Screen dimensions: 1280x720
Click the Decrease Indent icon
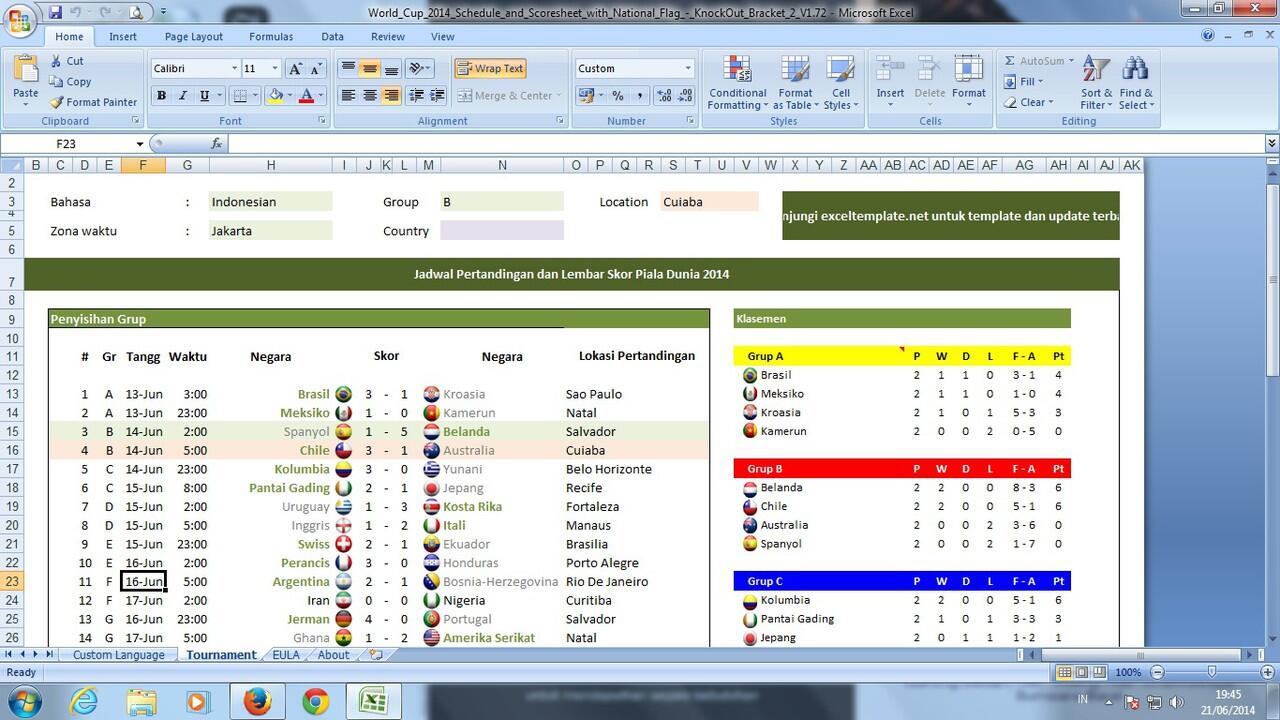pos(418,96)
